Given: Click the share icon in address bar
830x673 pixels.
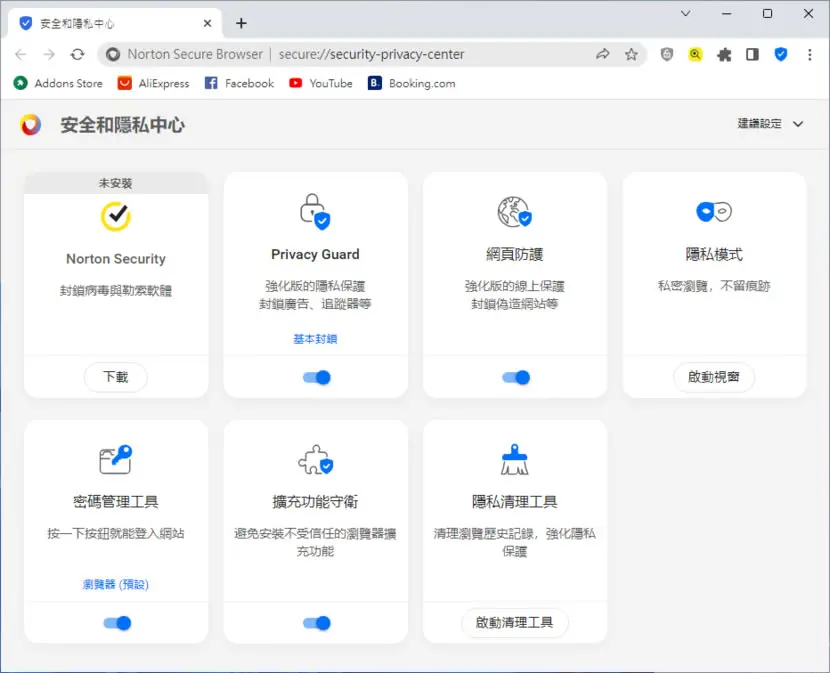Looking at the screenshot, I should [x=602, y=54].
